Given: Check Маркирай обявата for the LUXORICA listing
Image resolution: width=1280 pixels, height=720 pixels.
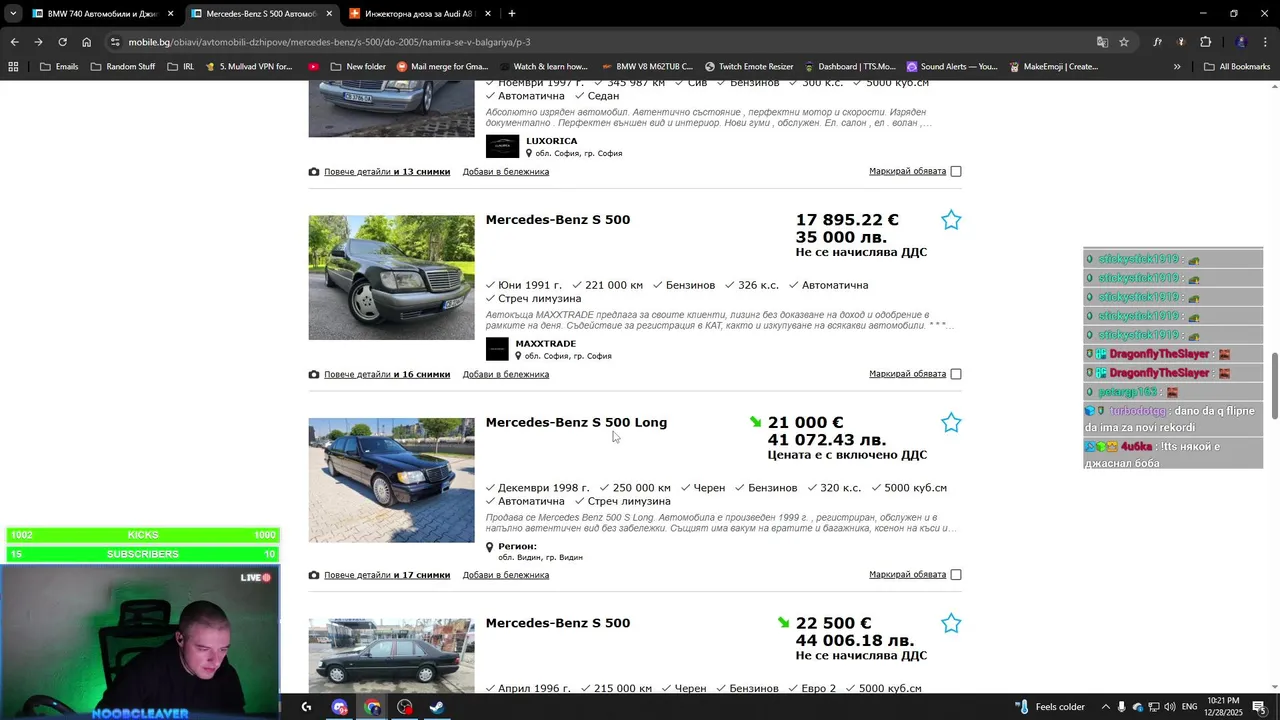Looking at the screenshot, I should tap(956, 171).
